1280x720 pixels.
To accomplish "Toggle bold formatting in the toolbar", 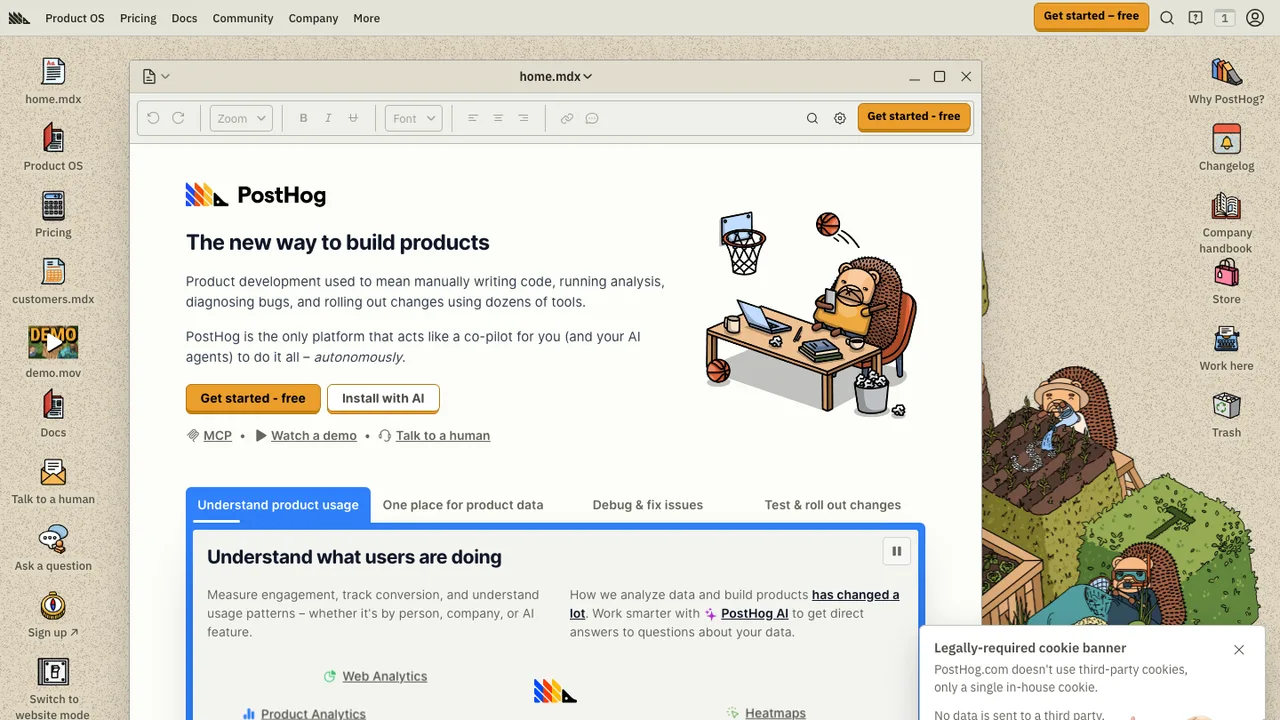I will point(303,118).
